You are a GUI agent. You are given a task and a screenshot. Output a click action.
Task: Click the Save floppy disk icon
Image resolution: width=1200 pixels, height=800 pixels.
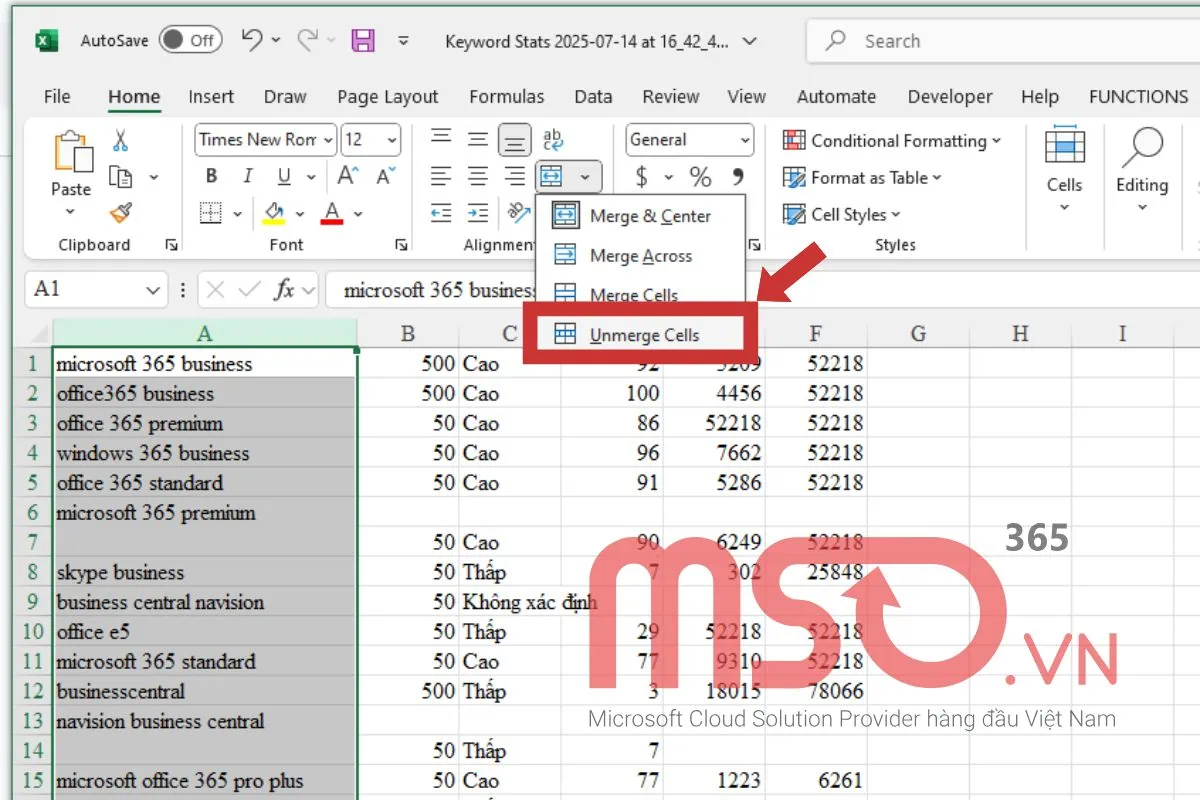[x=362, y=41]
